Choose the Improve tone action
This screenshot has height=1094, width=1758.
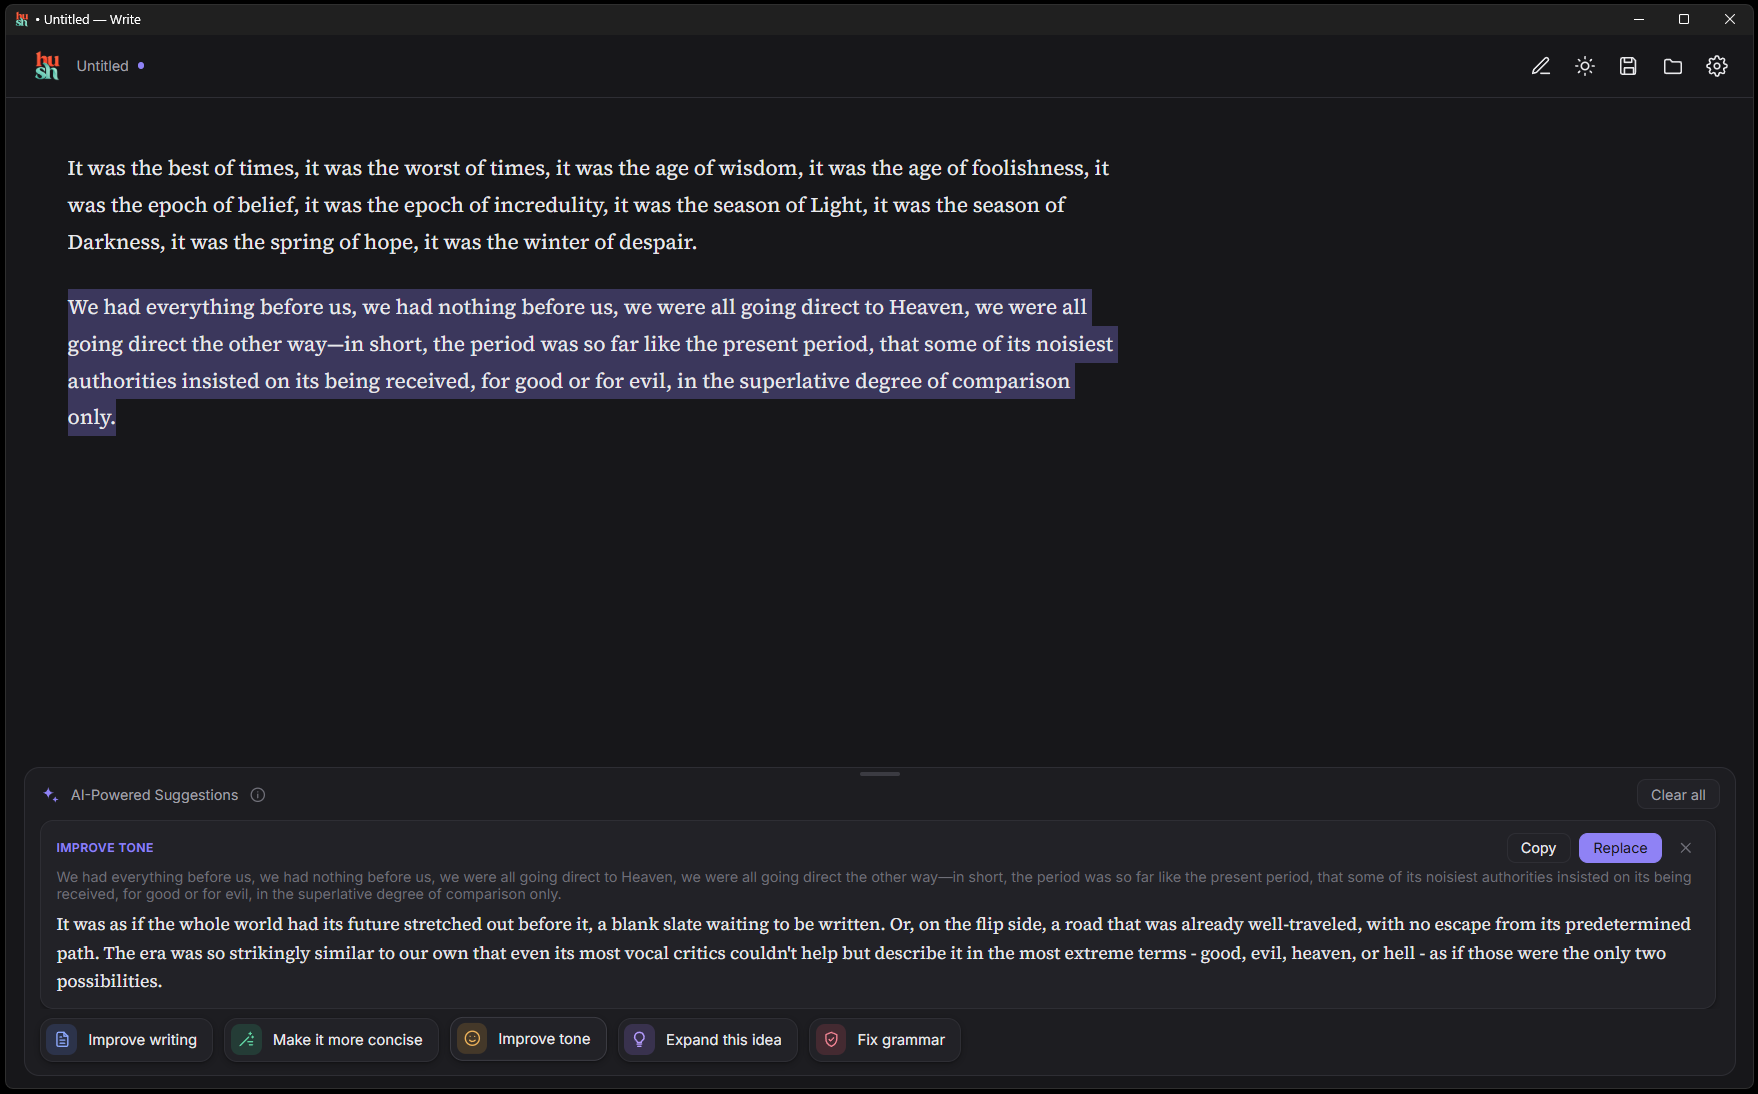pos(528,1039)
